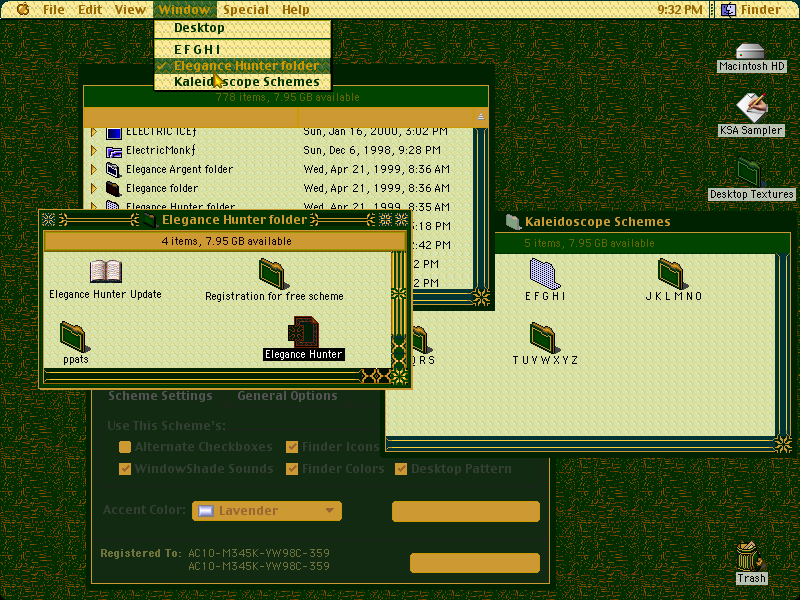Expand the Elegance folder row triangle
The height and width of the screenshot is (600, 800).
click(94, 188)
